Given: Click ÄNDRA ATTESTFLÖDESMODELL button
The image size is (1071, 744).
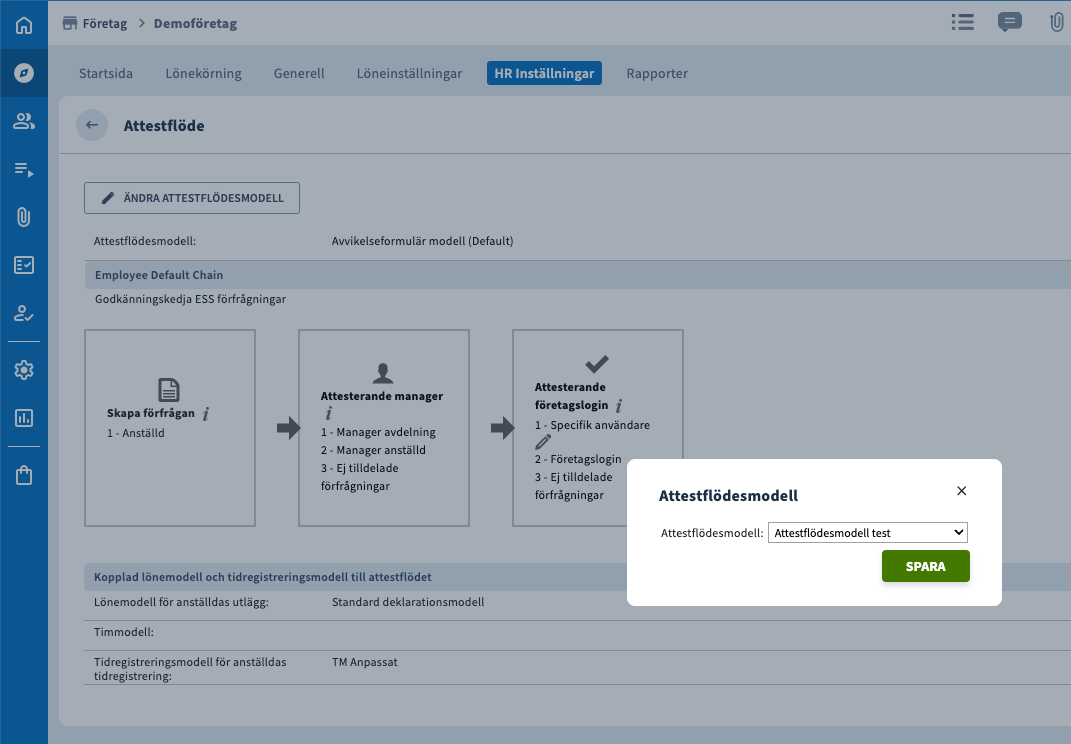Looking at the screenshot, I should 192,198.
